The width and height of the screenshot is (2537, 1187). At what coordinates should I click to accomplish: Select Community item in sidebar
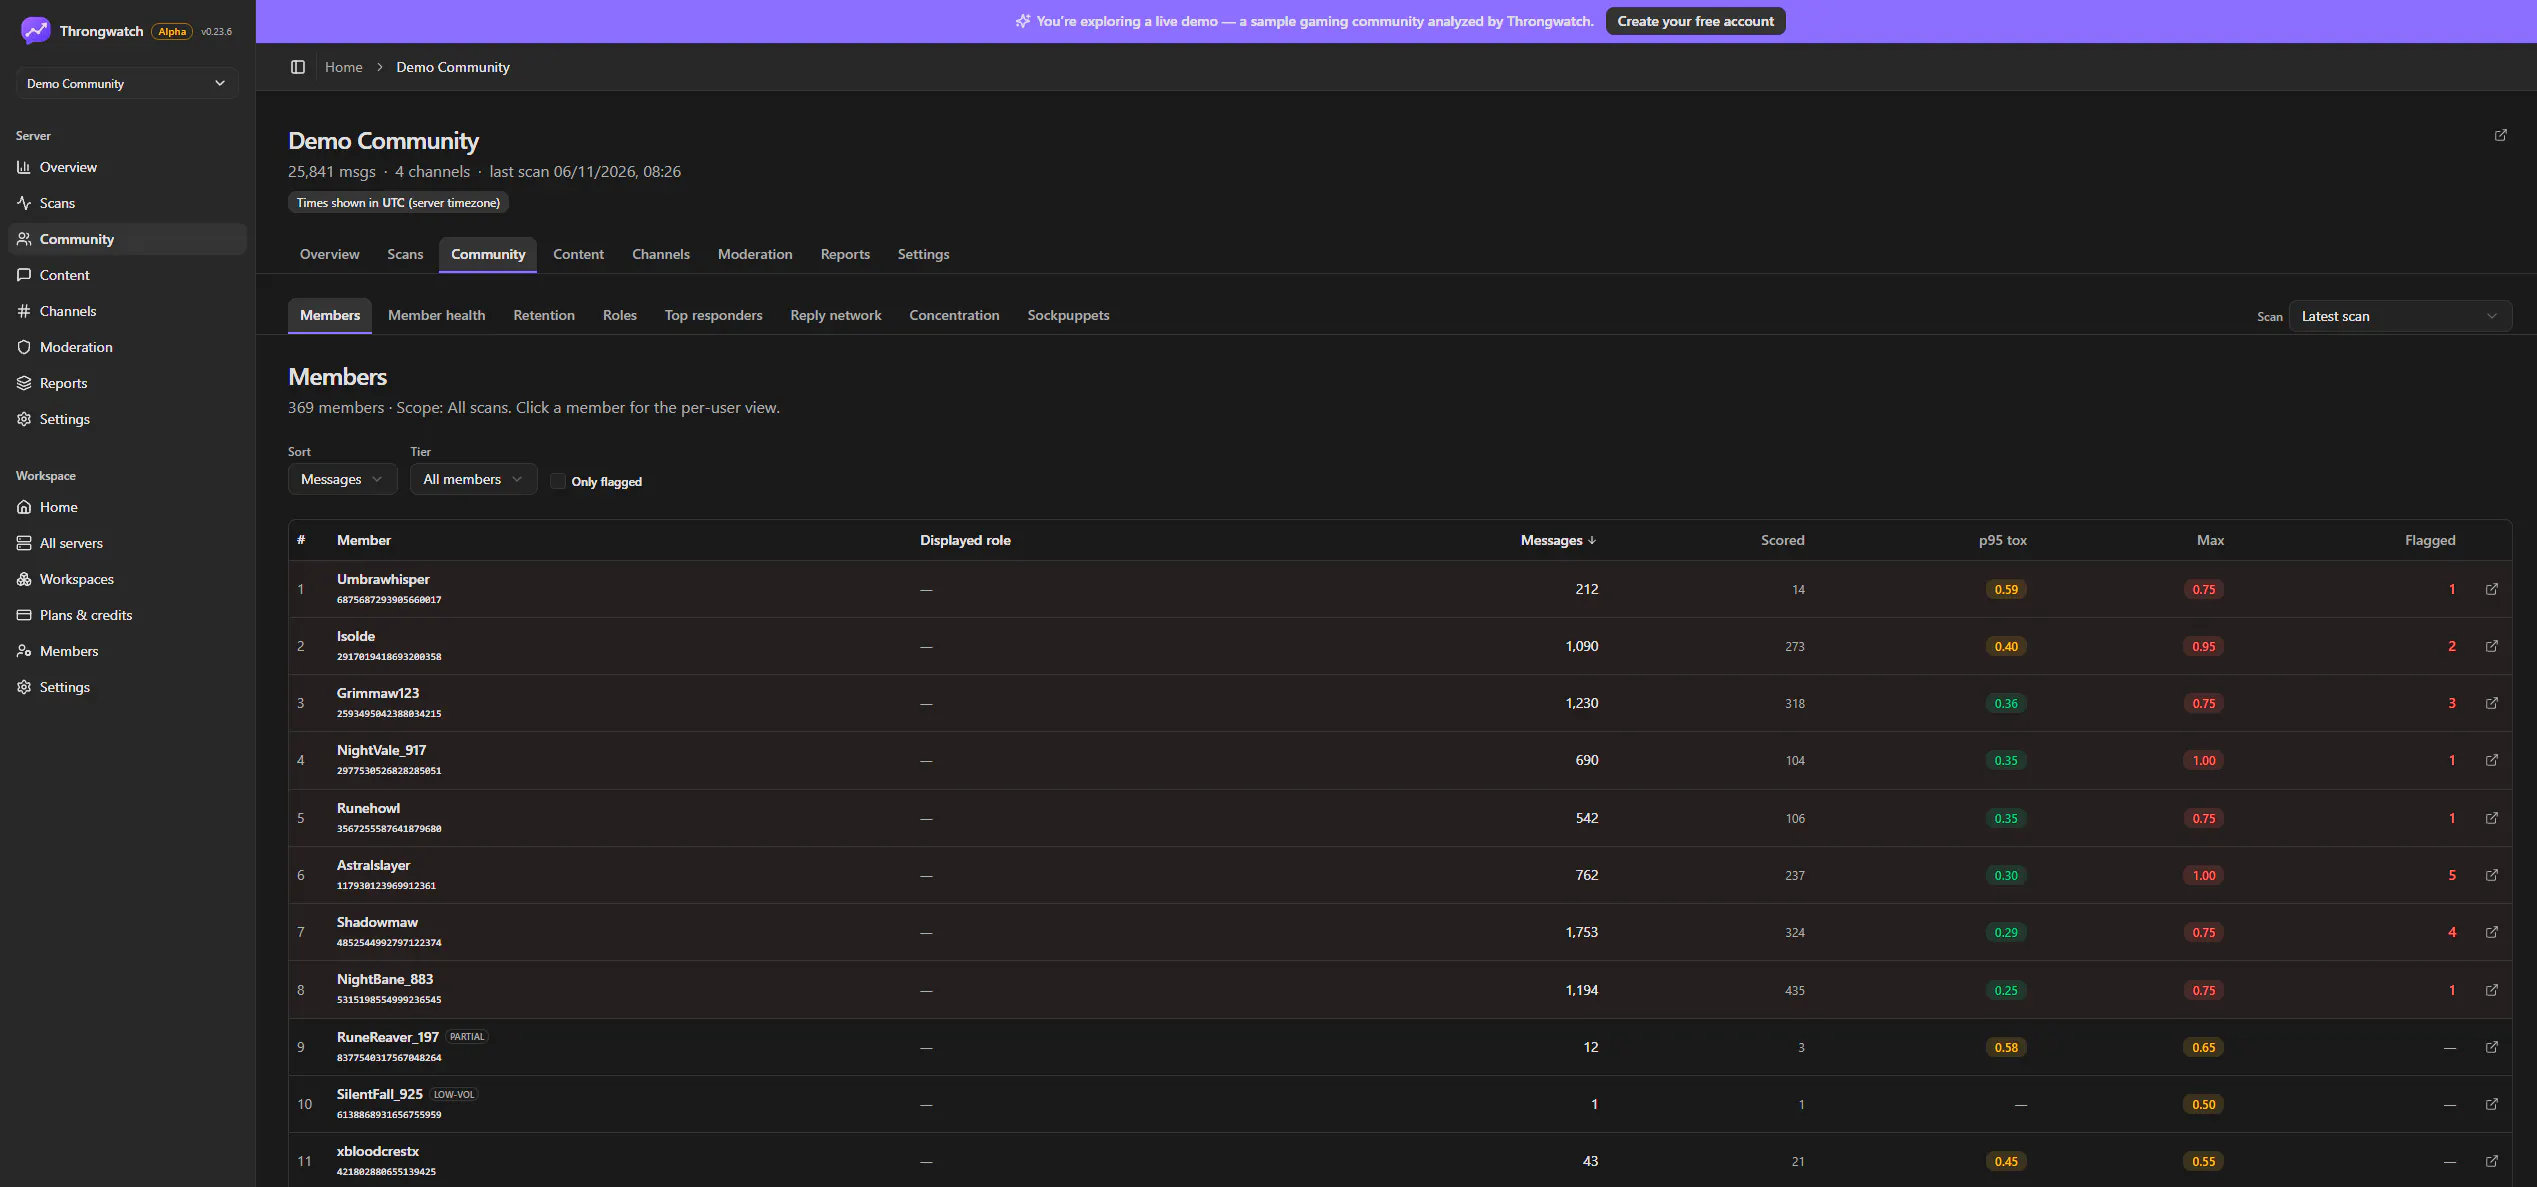(127, 239)
